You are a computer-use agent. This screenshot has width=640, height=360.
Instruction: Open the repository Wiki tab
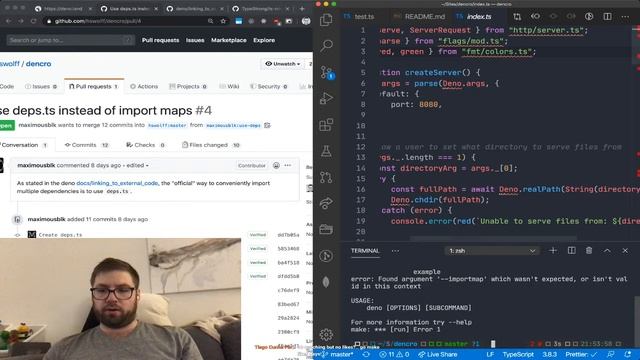pos(229,87)
